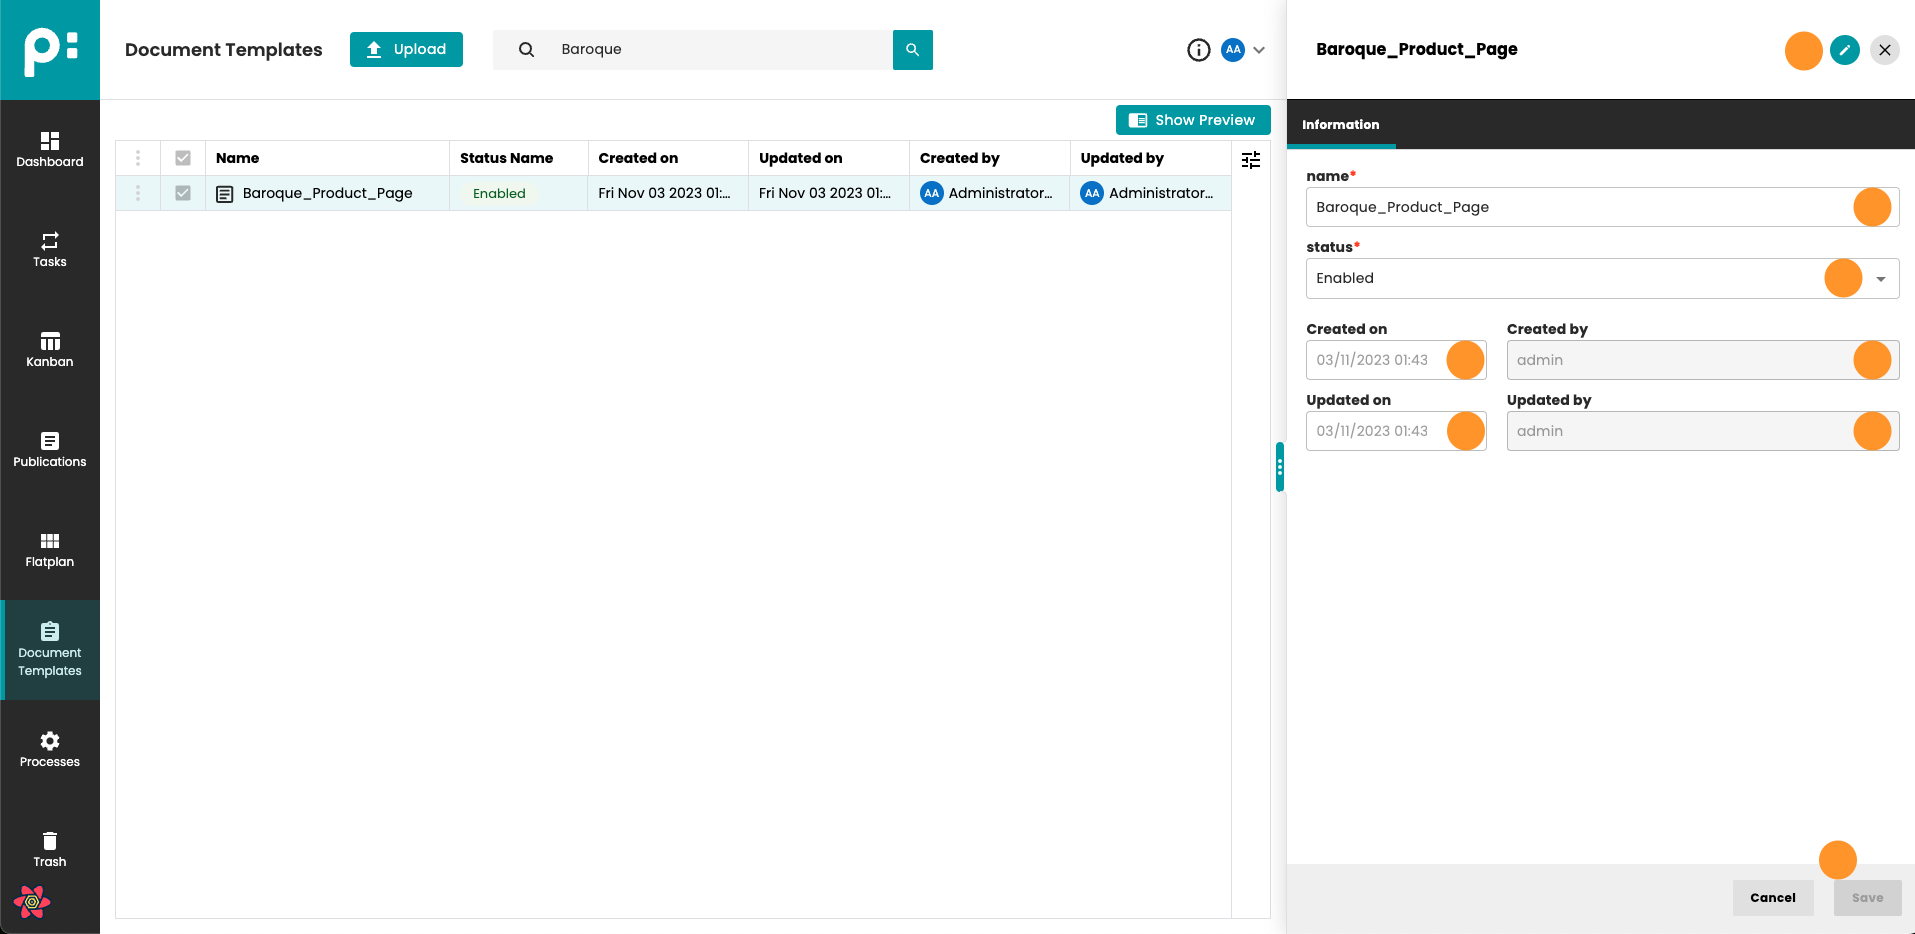This screenshot has width=1915, height=934.
Task: Select the Information tab
Action: pos(1340,125)
